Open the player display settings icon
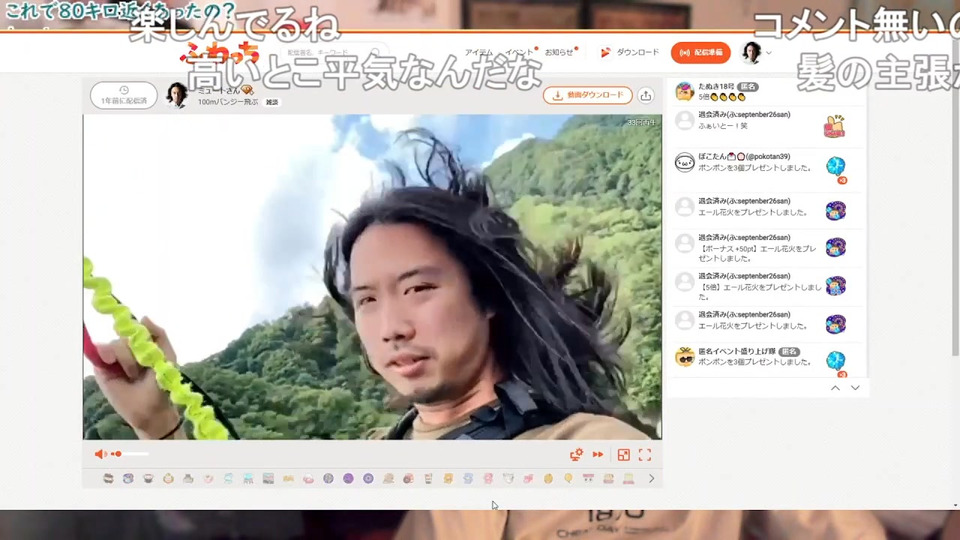Viewport: 960px width, 540px height. pyautogui.click(x=576, y=454)
